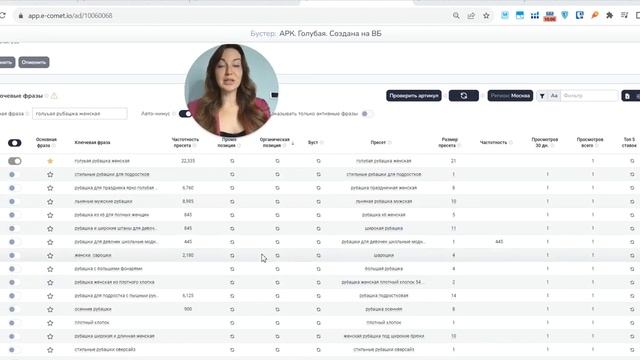The width and height of the screenshot is (640, 360).
Task: Click the Пресет column header
Action: coord(378,142)
